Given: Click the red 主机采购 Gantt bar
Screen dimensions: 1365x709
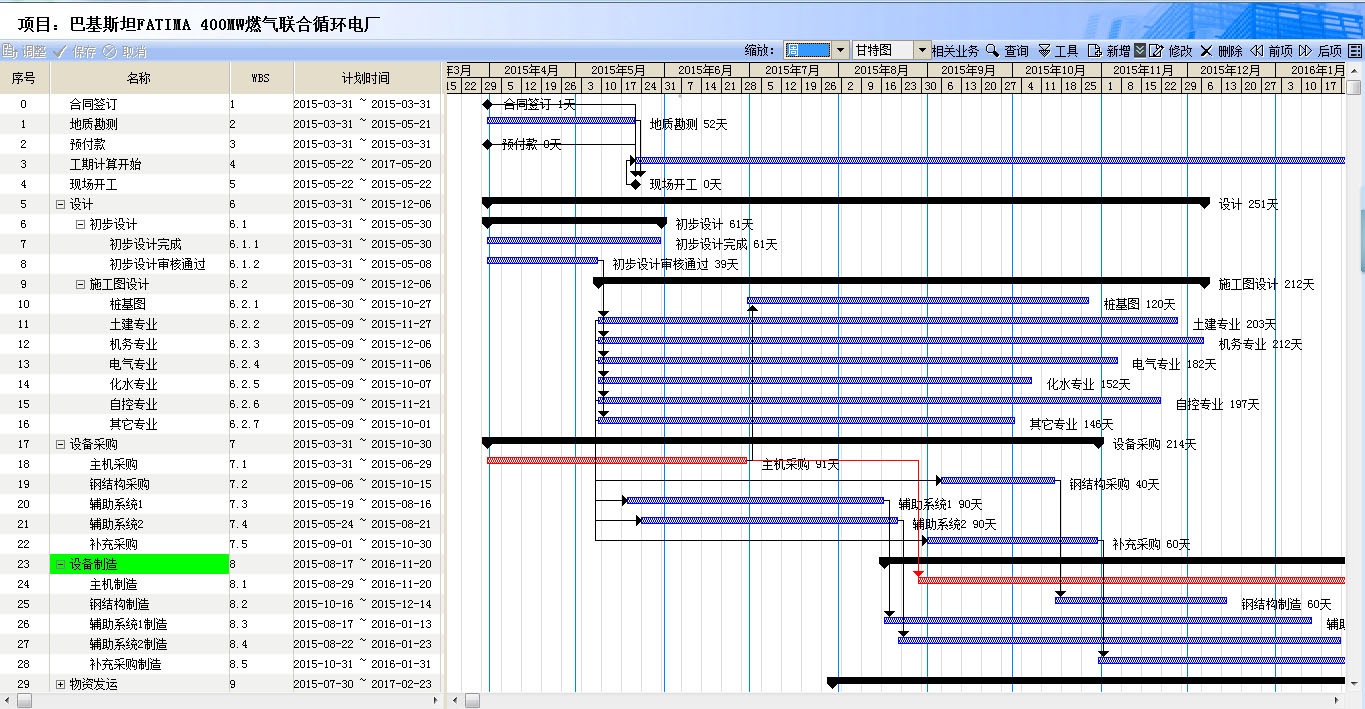Looking at the screenshot, I should point(616,460).
